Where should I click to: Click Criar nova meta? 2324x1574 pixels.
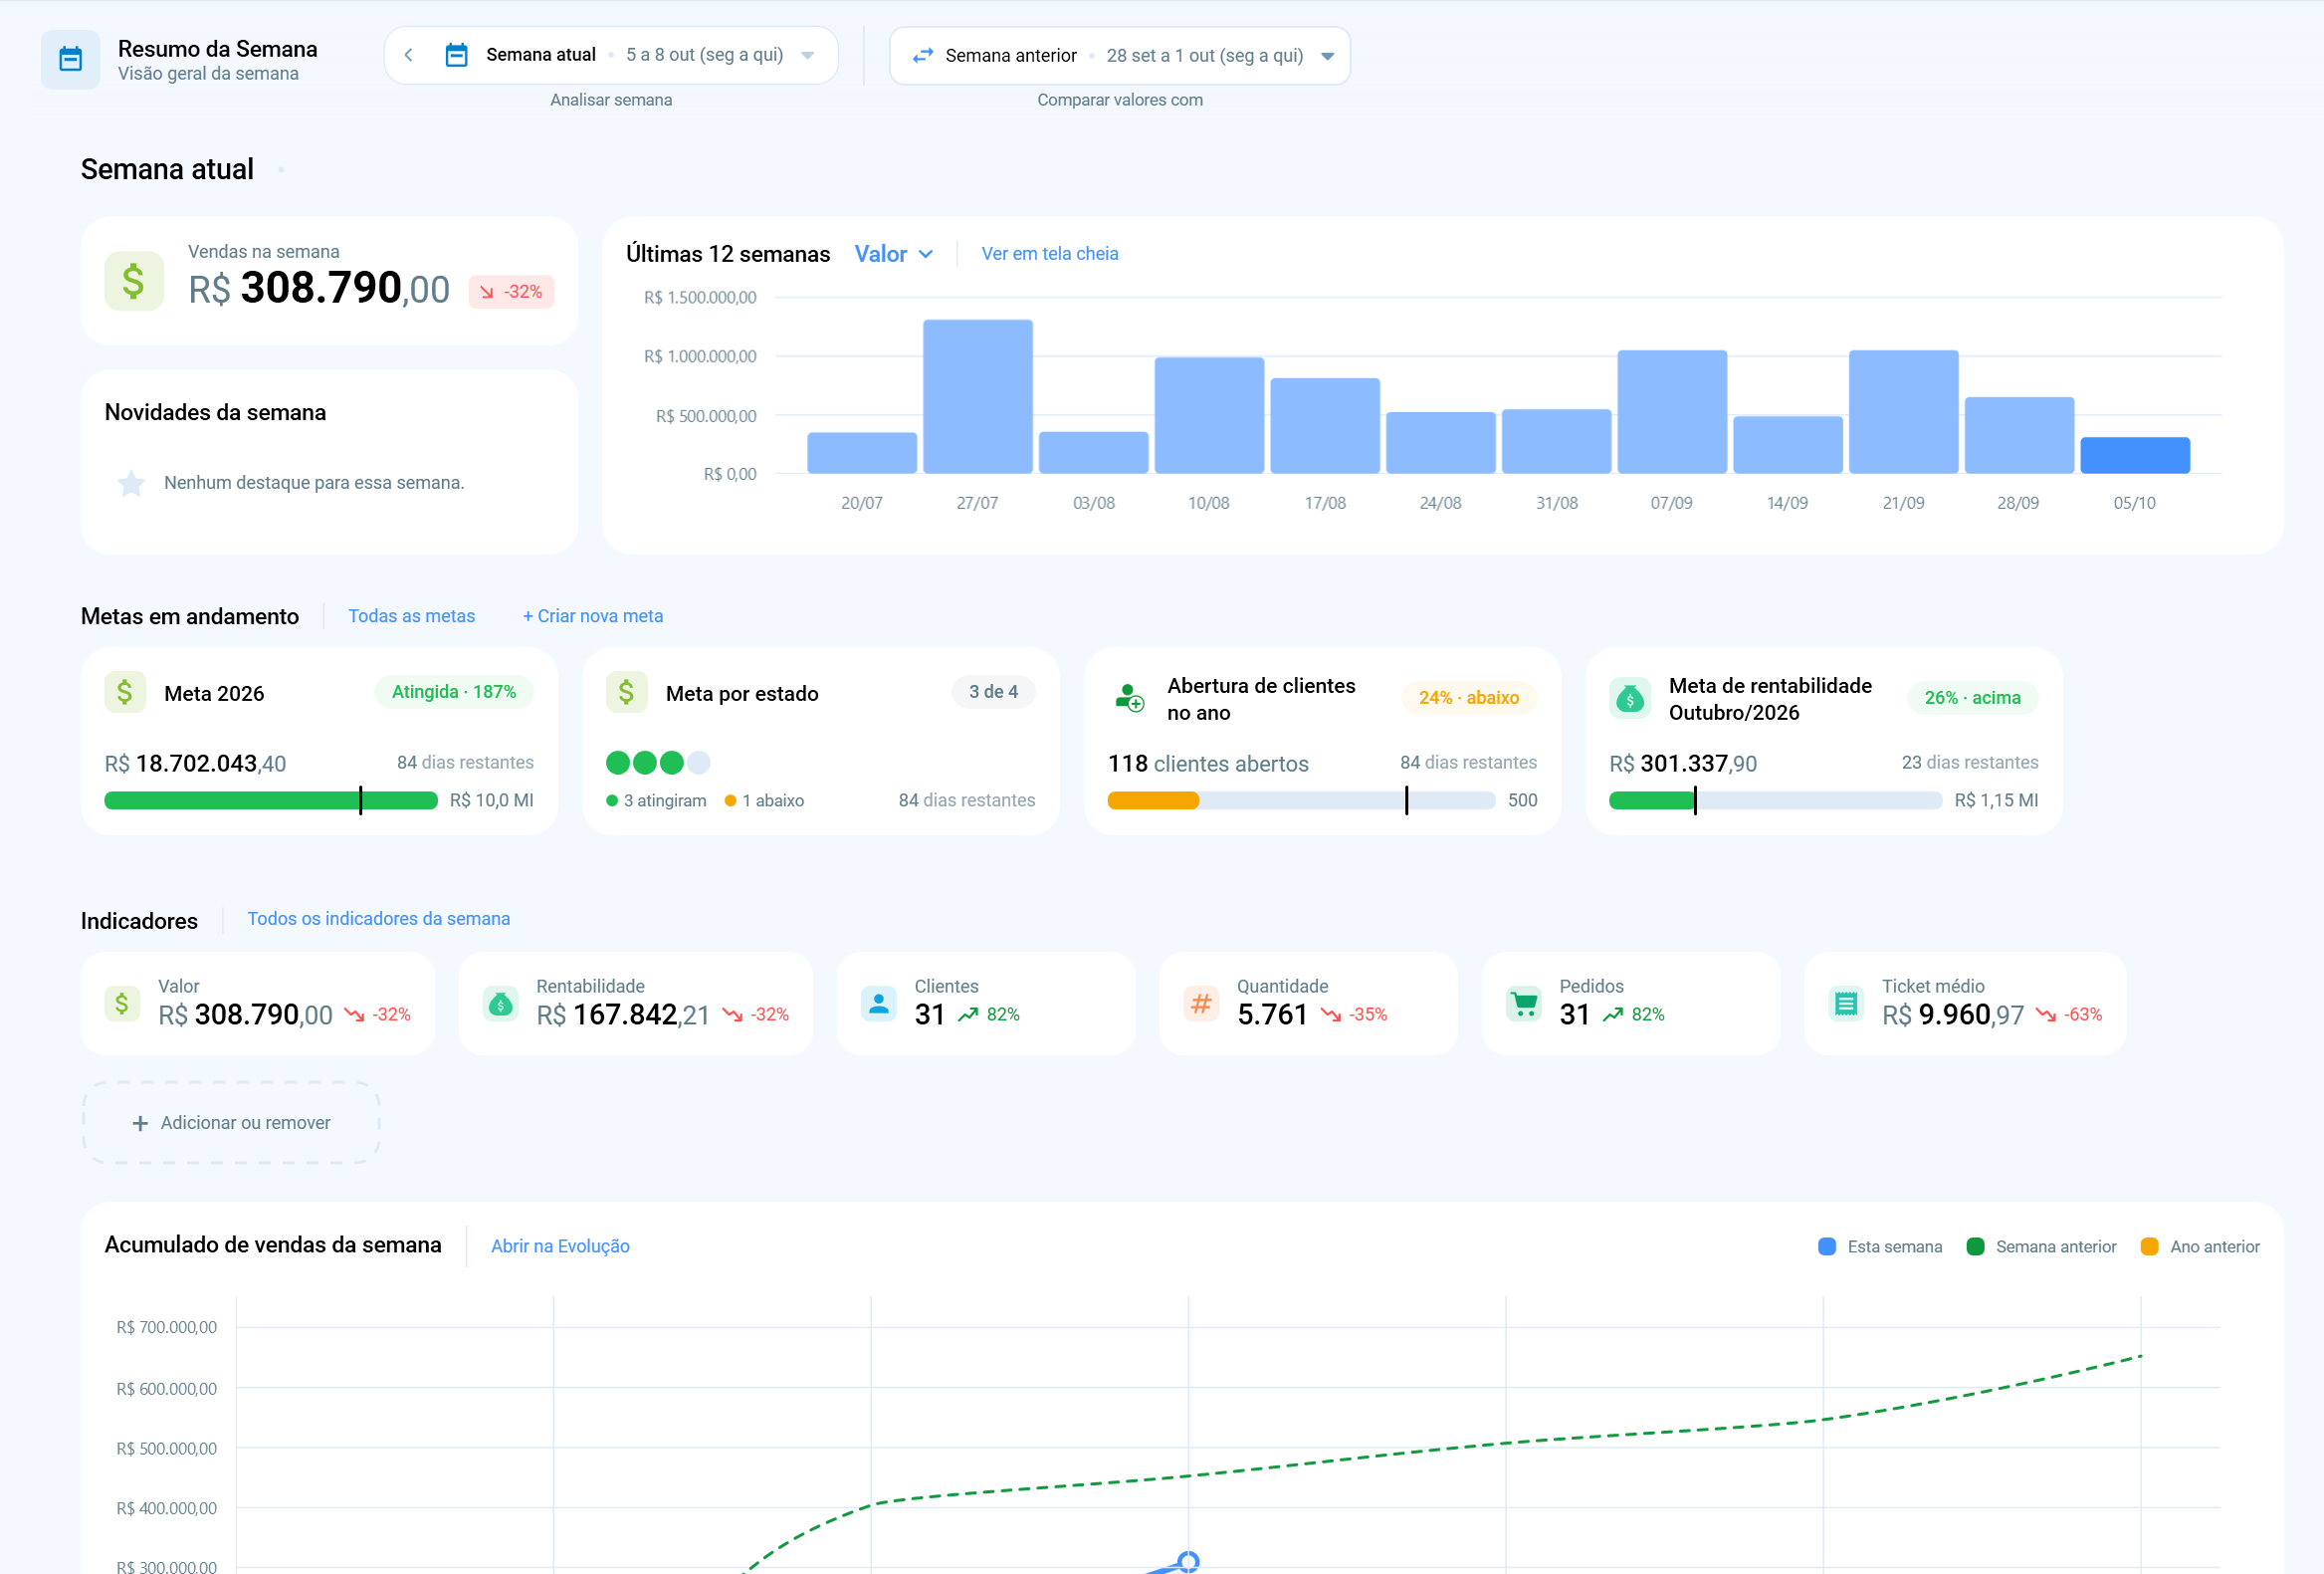(x=593, y=616)
